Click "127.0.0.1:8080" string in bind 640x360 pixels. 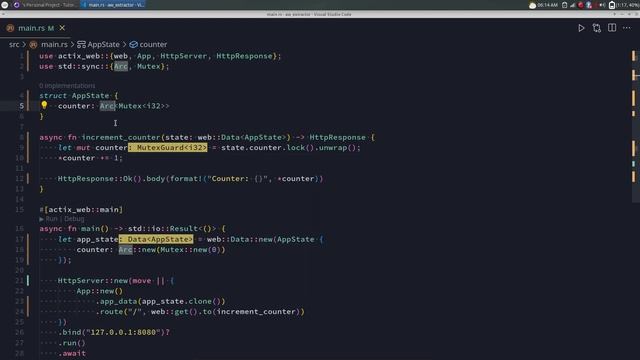(x=123, y=332)
